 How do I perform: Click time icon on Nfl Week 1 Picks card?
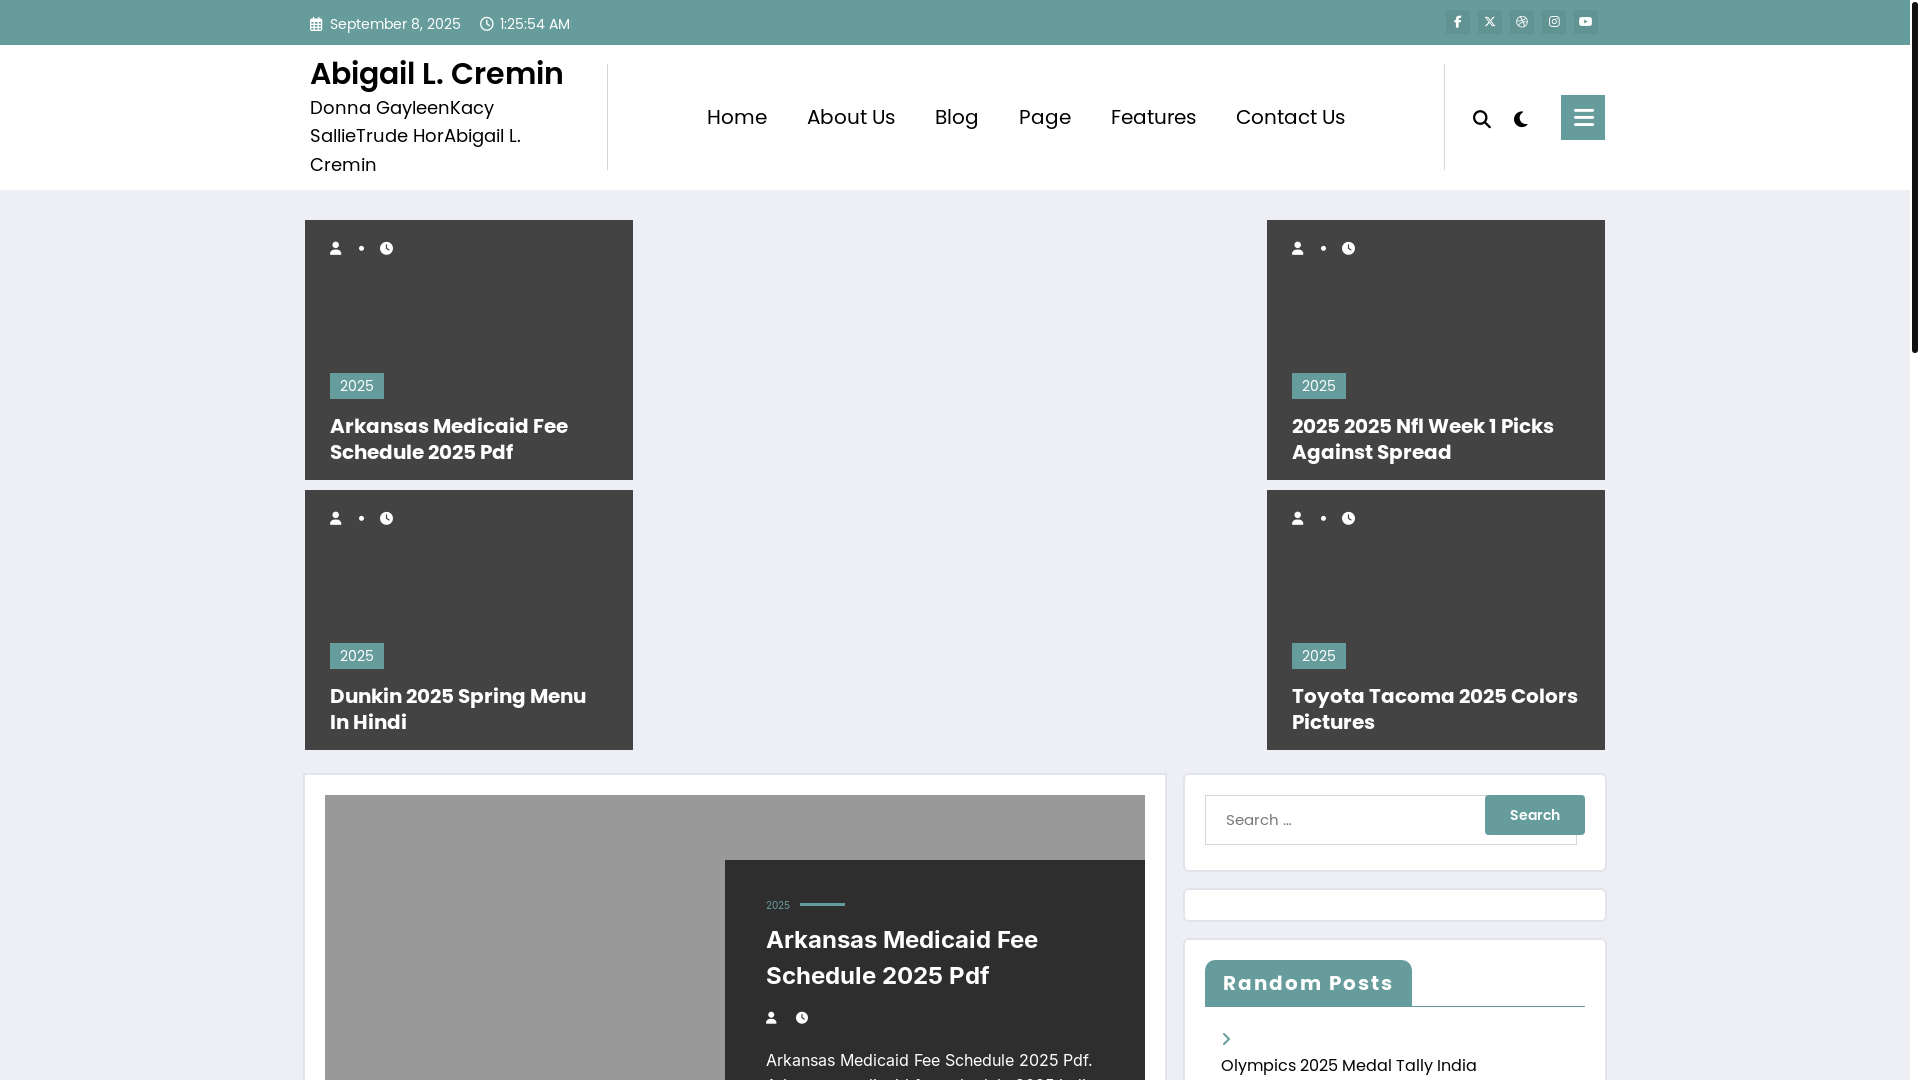coord(1349,248)
